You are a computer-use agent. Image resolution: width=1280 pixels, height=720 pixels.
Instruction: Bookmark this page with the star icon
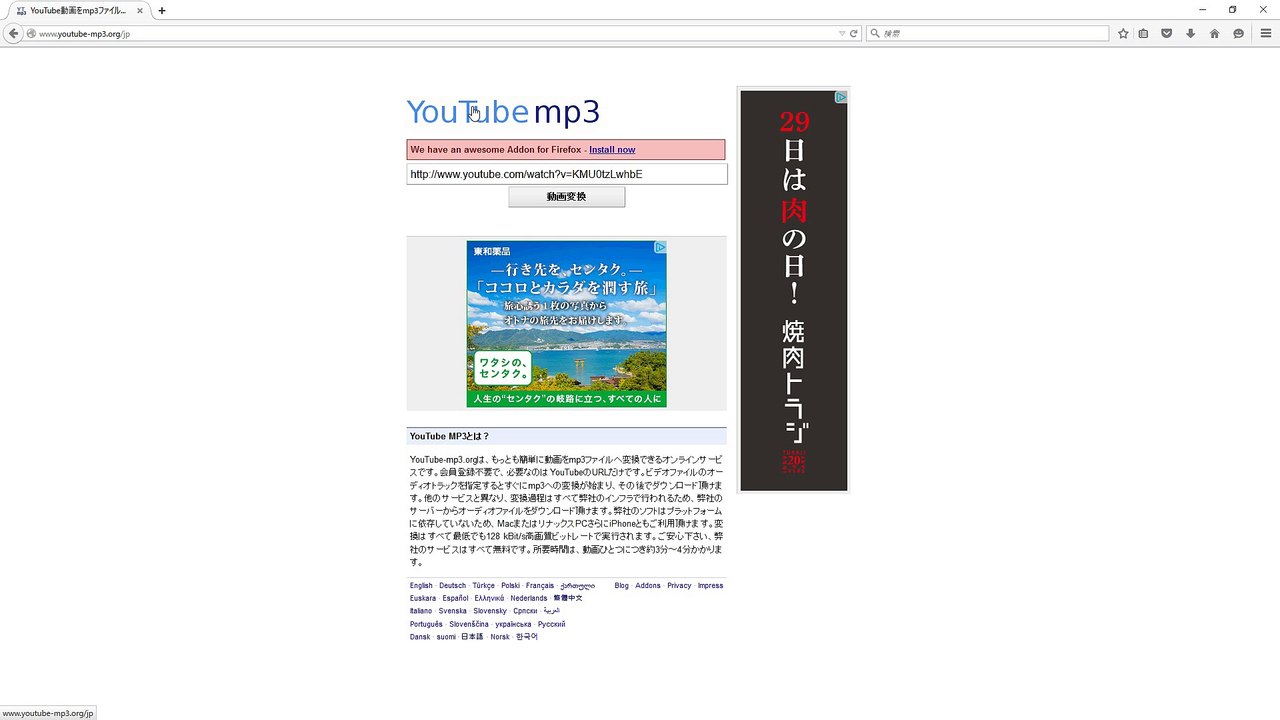(x=1123, y=33)
